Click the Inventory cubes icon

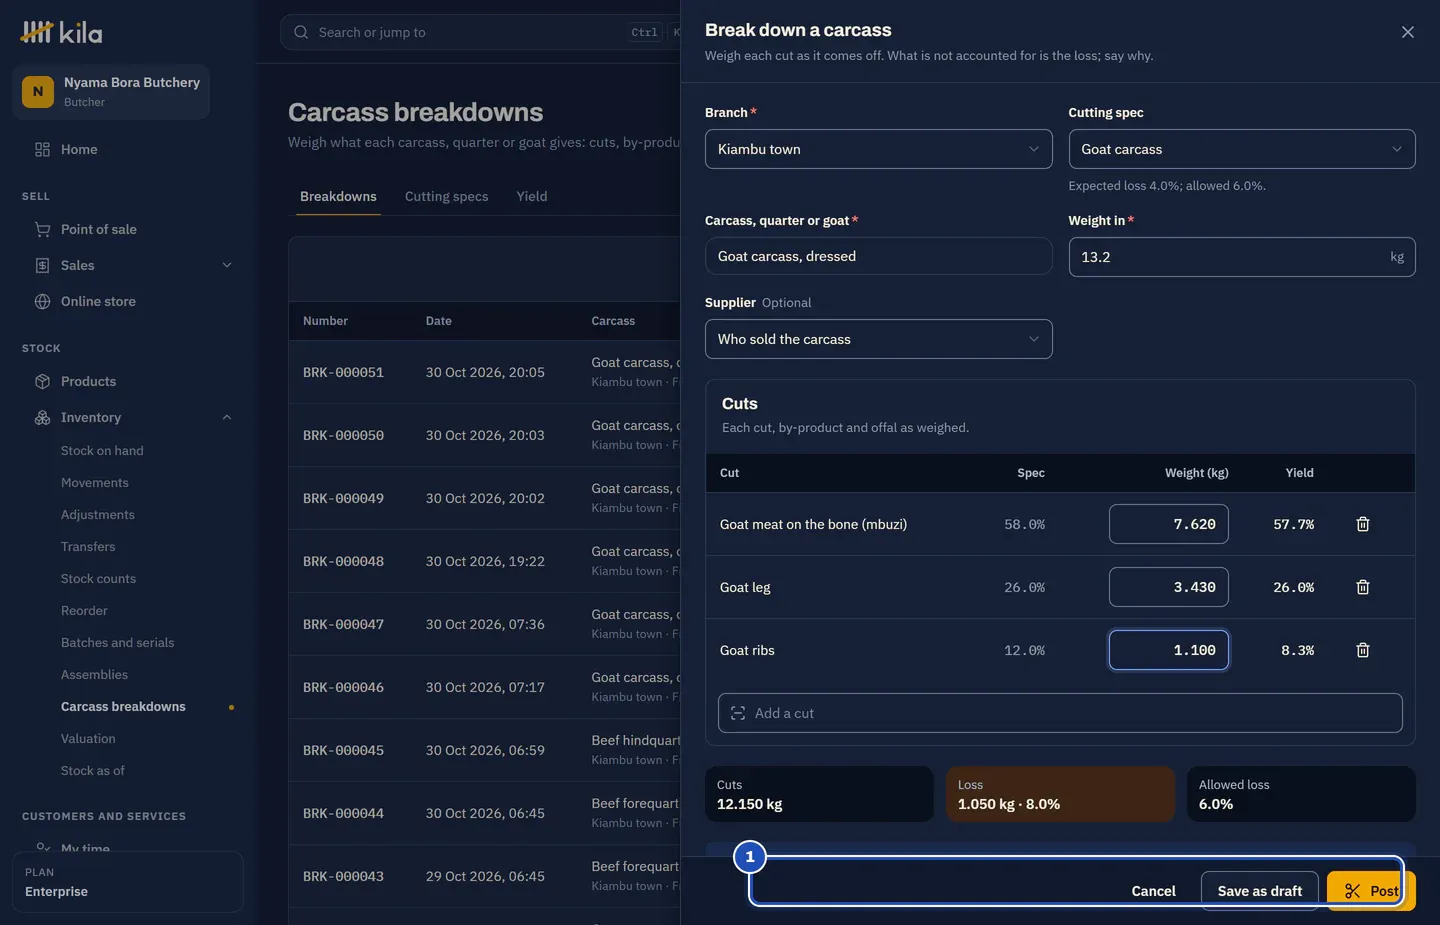pyautogui.click(x=42, y=417)
